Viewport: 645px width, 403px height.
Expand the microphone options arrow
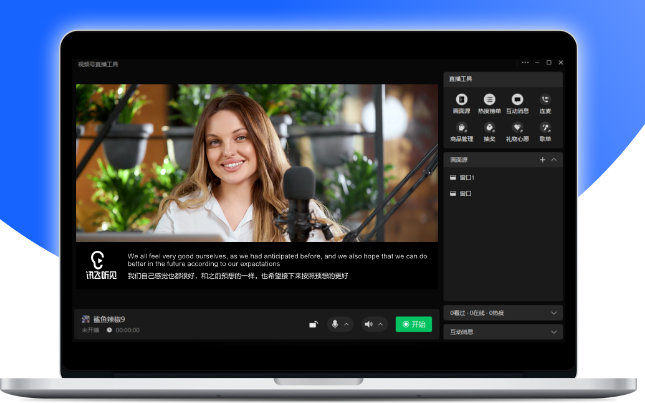coord(347,324)
